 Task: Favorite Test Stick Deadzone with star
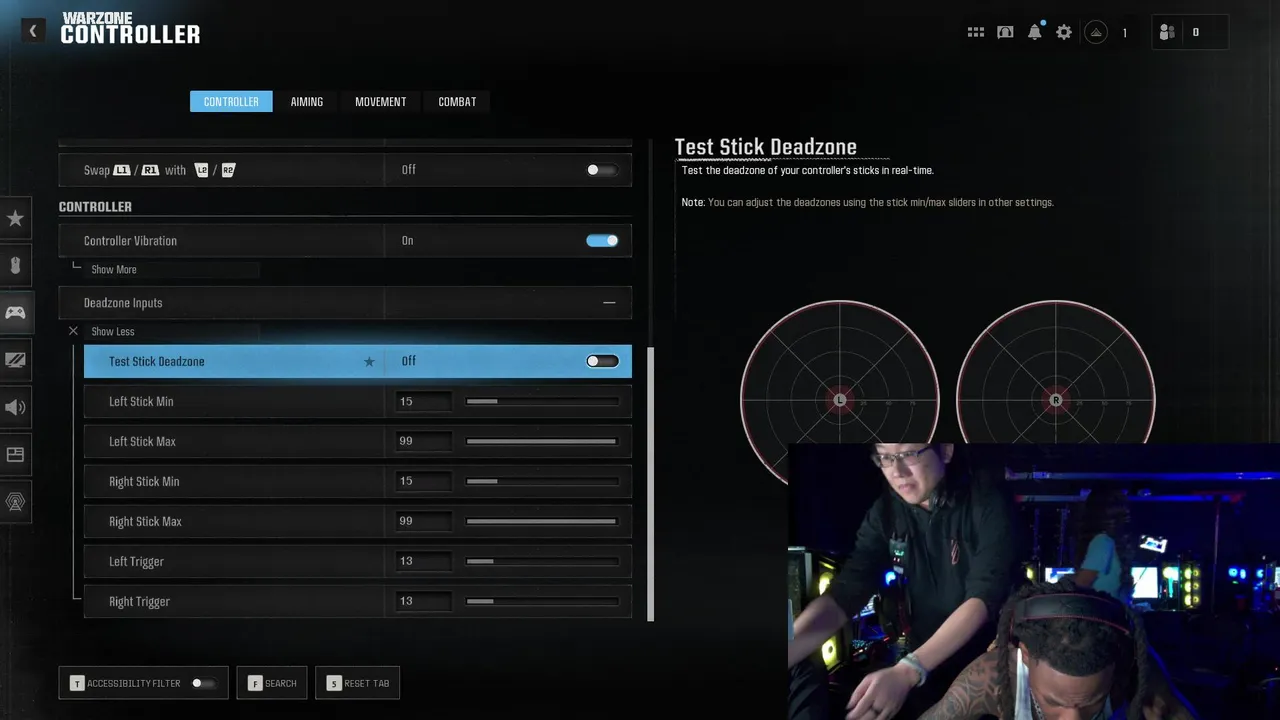click(369, 362)
